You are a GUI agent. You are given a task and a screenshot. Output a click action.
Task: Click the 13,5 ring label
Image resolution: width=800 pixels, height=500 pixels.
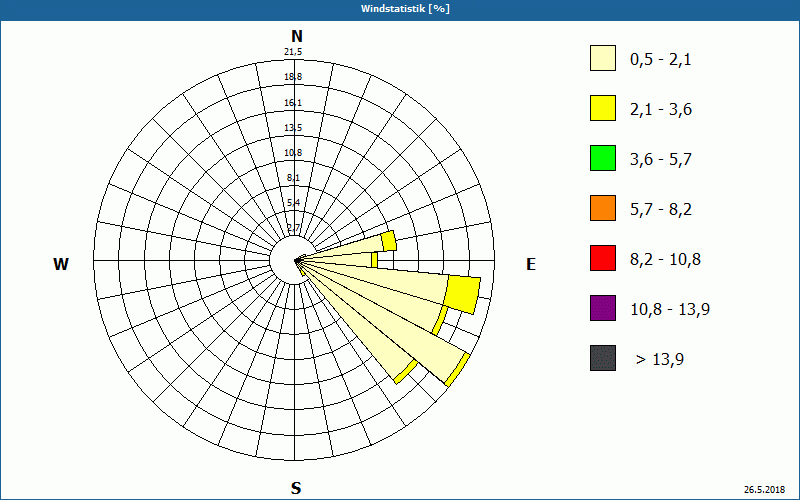[293, 128]
